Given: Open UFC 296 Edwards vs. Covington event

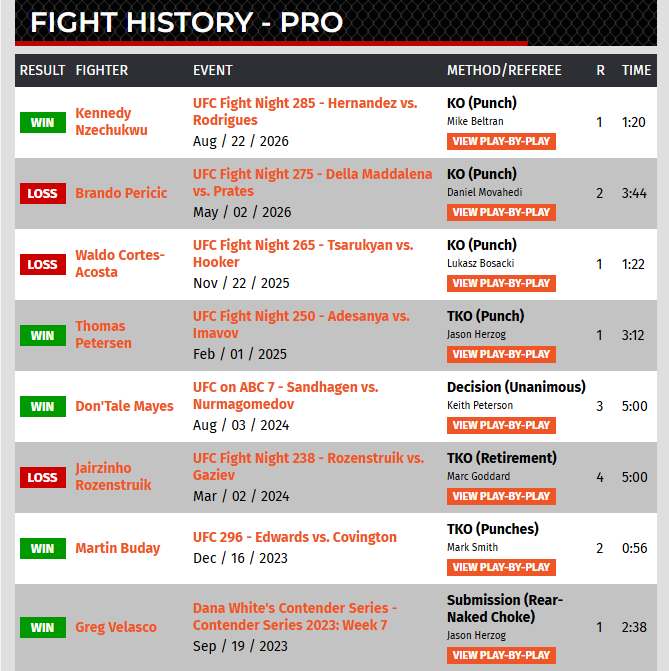Looking at the screenshot, I should point(294,537).
